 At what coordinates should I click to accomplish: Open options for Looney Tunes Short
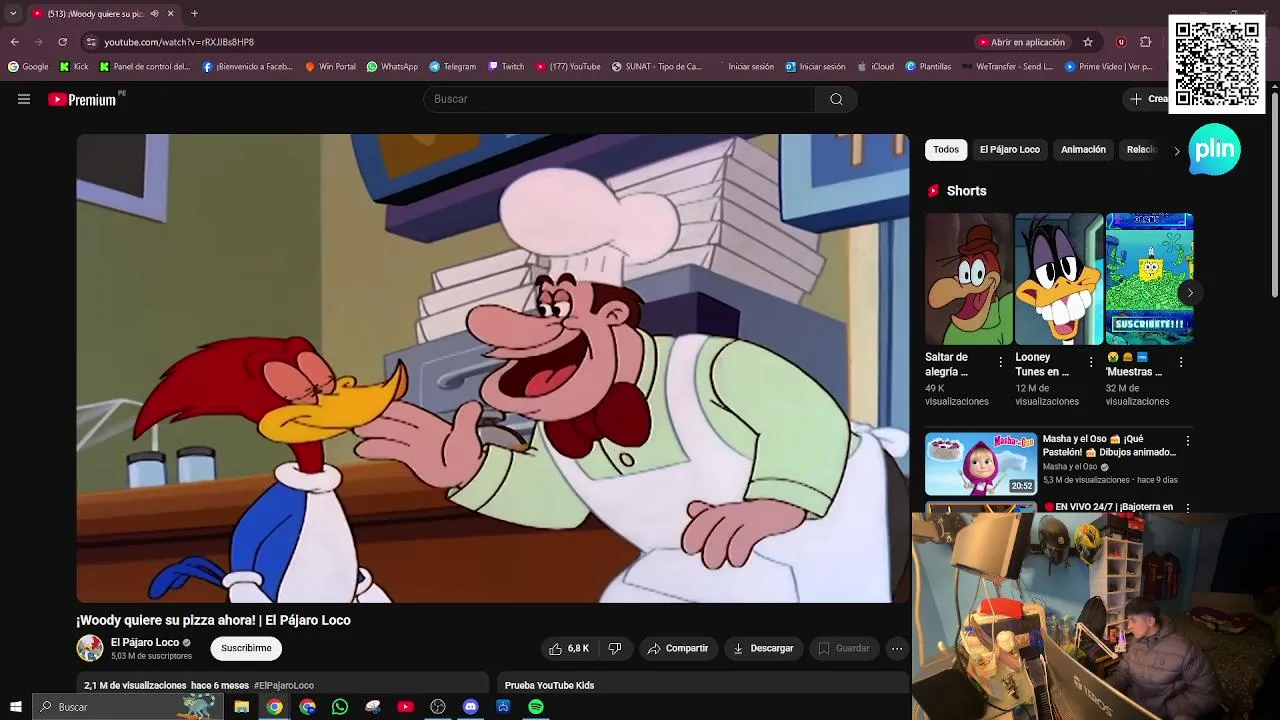(1091, 363)
